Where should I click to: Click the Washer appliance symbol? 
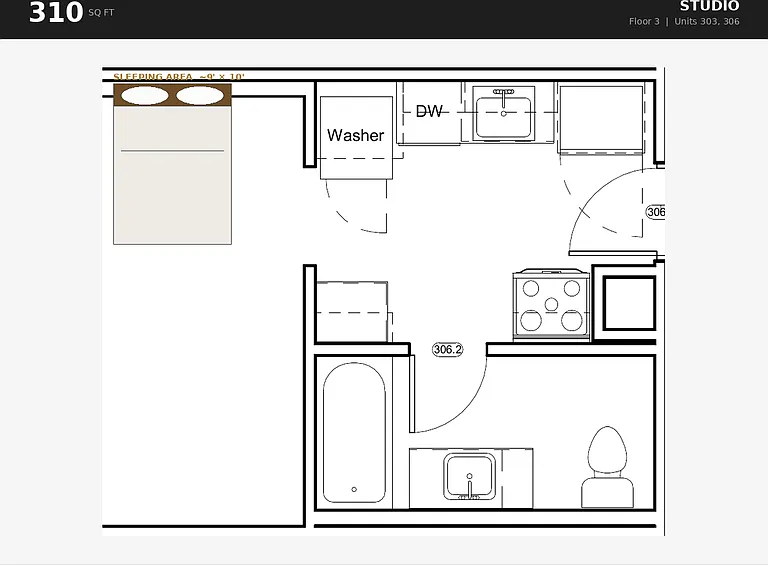(356, 138)
